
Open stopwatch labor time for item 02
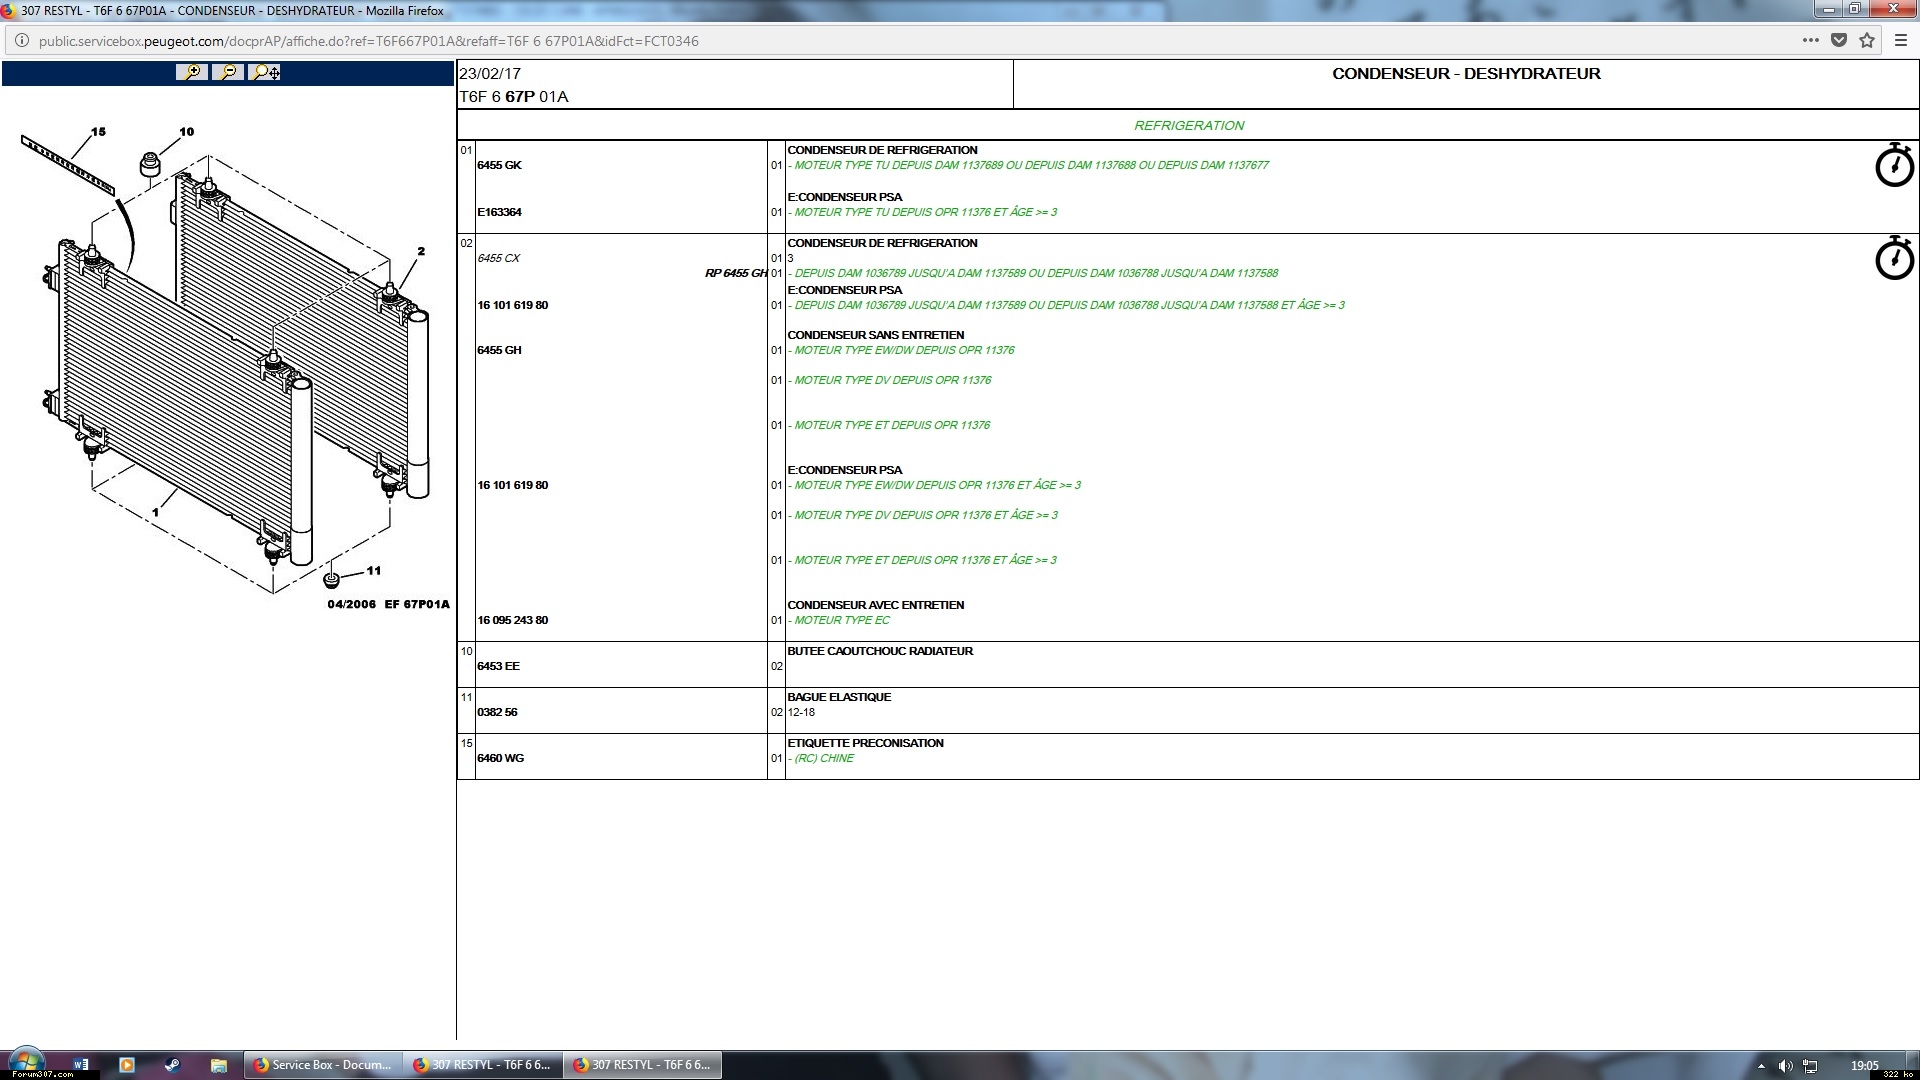[1893, 258]
